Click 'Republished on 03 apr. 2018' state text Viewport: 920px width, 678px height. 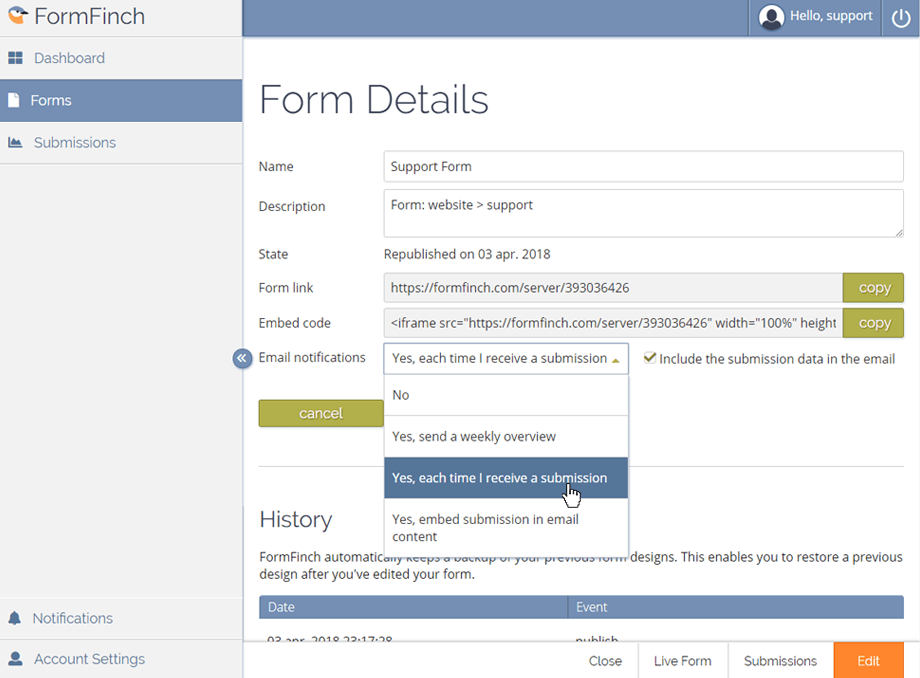tap(467, 254)
